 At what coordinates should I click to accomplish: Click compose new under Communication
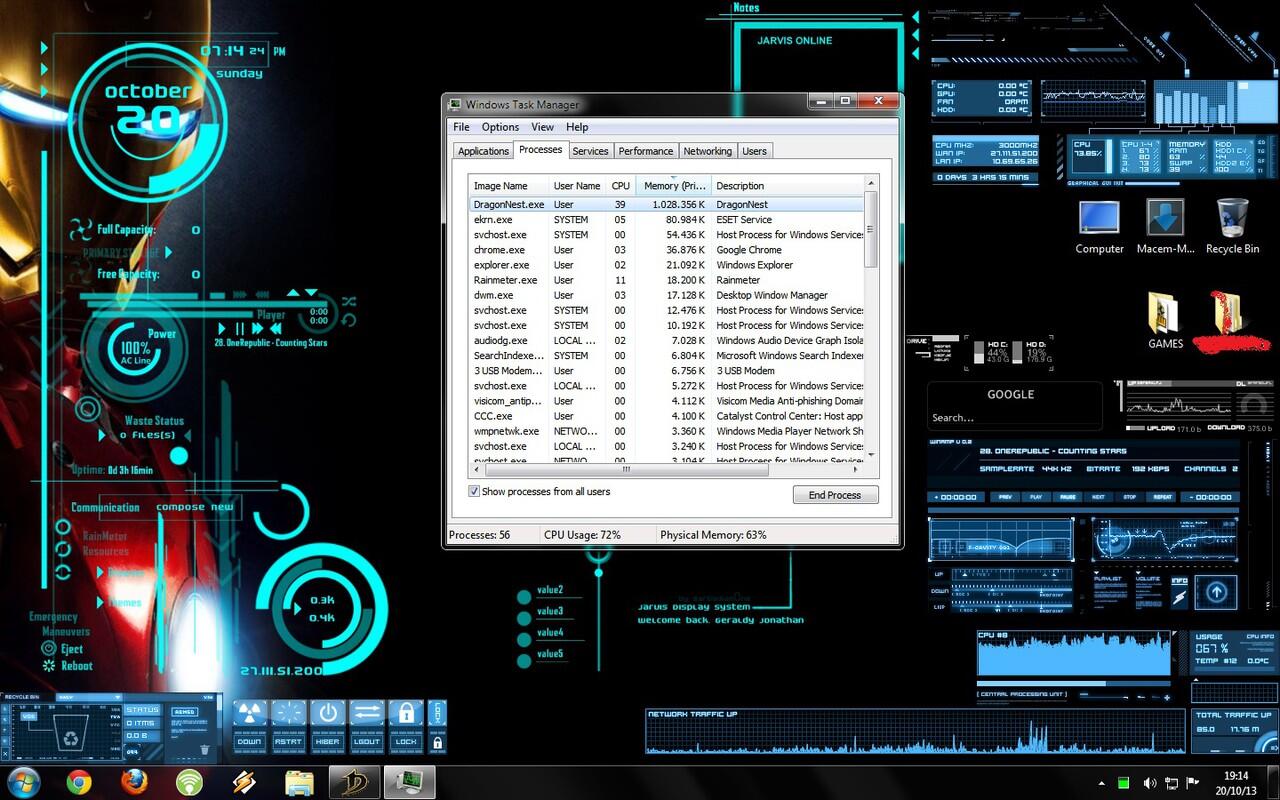coord(194,507)
